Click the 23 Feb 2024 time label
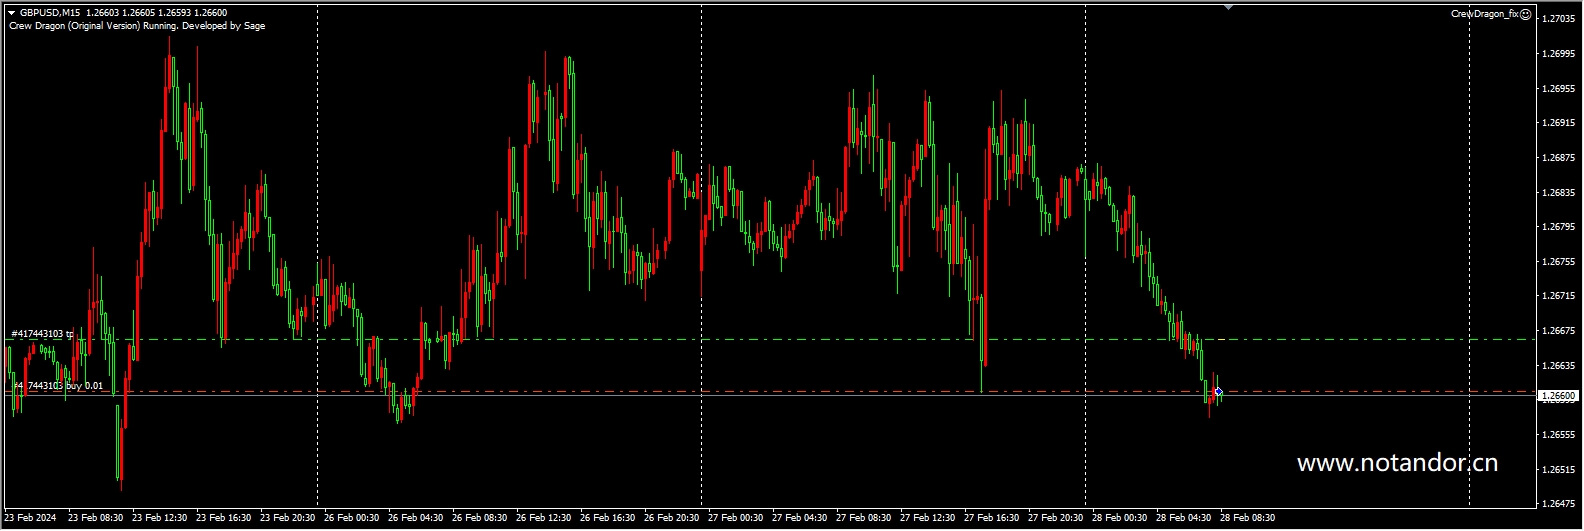This screenshot has width=1584, height=531. pyautogui.click(x=31, y=518)
